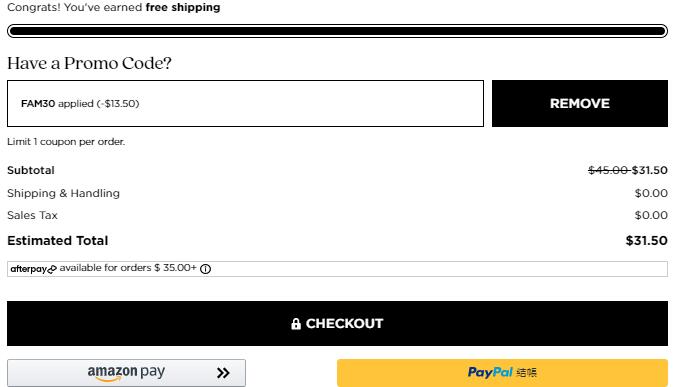Click the PayPal logo wordmark
The width and height of the screenshot is (685, 387).
490,372
